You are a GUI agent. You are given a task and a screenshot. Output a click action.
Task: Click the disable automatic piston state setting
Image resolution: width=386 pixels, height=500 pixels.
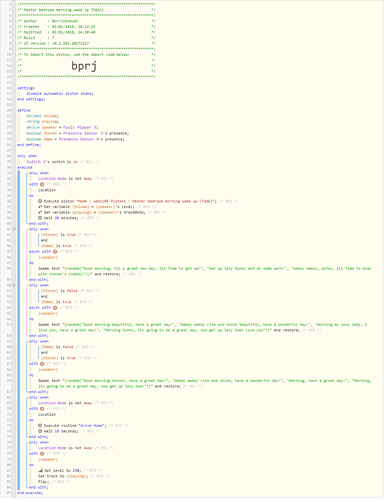[60, 94]
